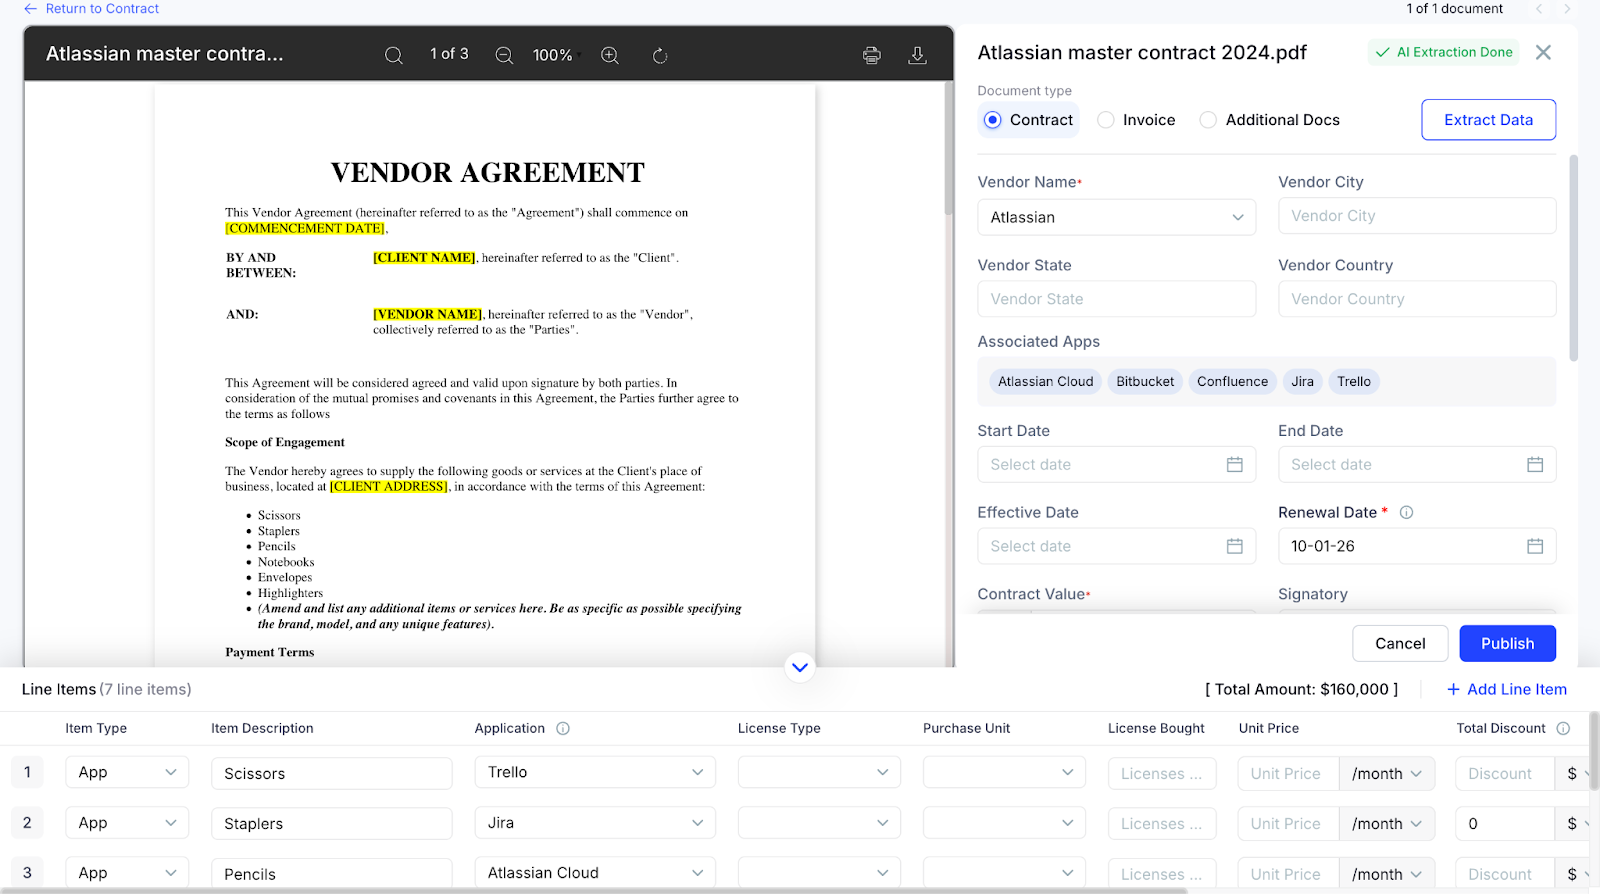Open Item Type dropdown for row 3

[x=127, y=873]
